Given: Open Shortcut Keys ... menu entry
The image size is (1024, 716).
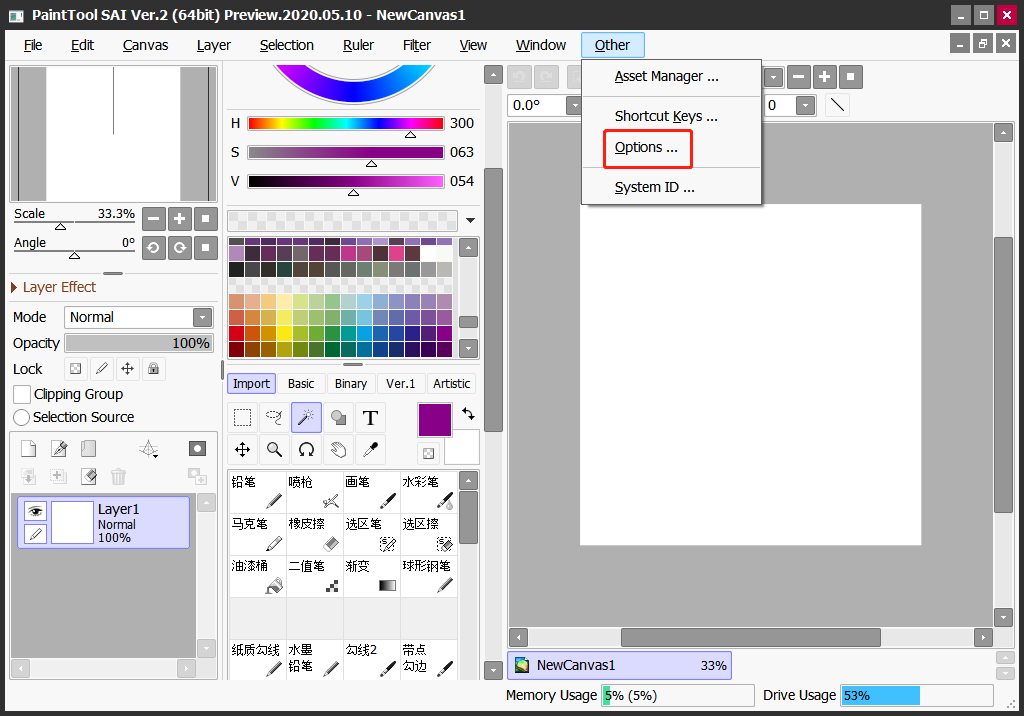Looking at the screenshot, I should pos(665,116).
